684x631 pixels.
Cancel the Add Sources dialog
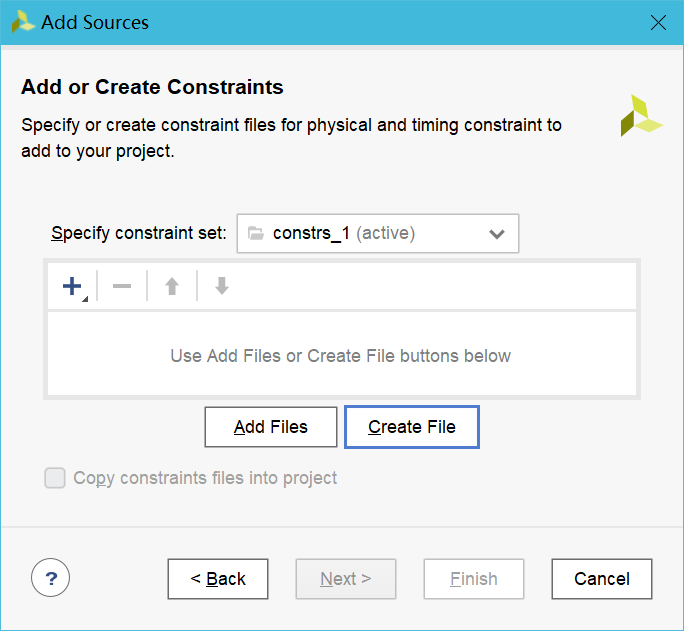click(x=602, y=578)
